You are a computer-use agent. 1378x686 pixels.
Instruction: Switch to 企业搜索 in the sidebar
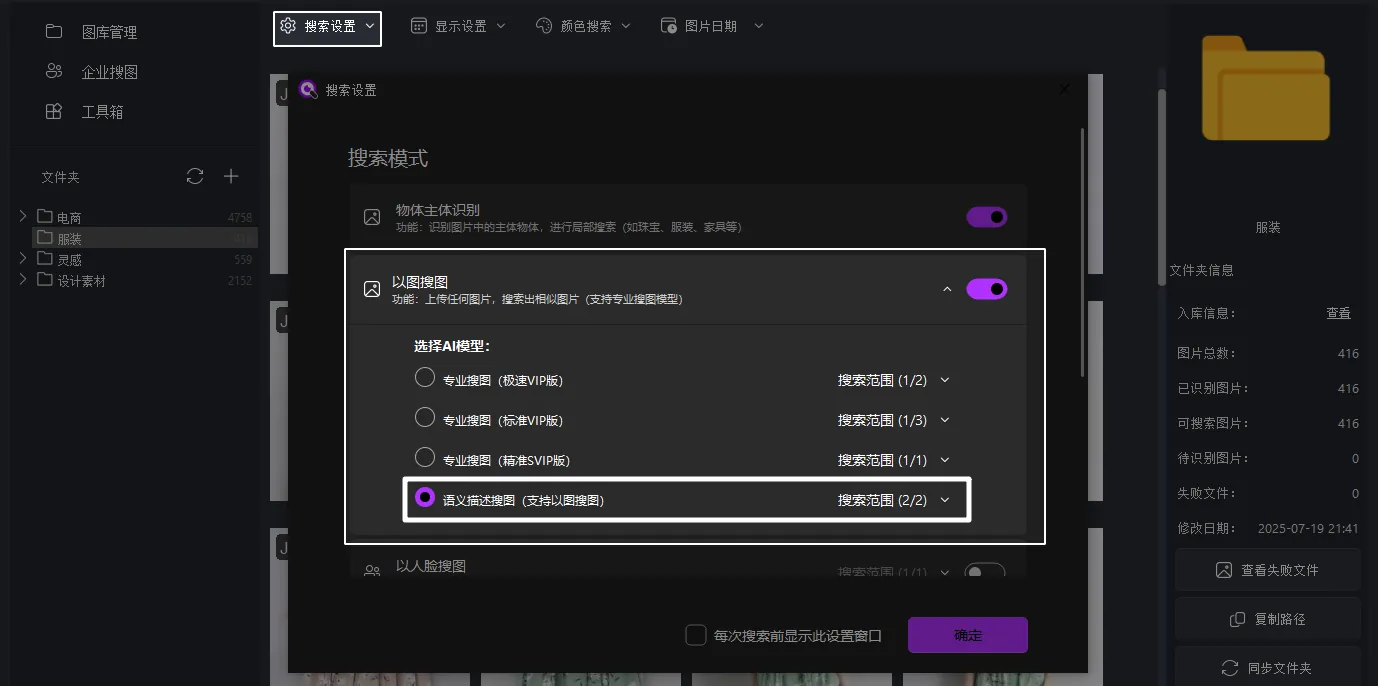110,71
